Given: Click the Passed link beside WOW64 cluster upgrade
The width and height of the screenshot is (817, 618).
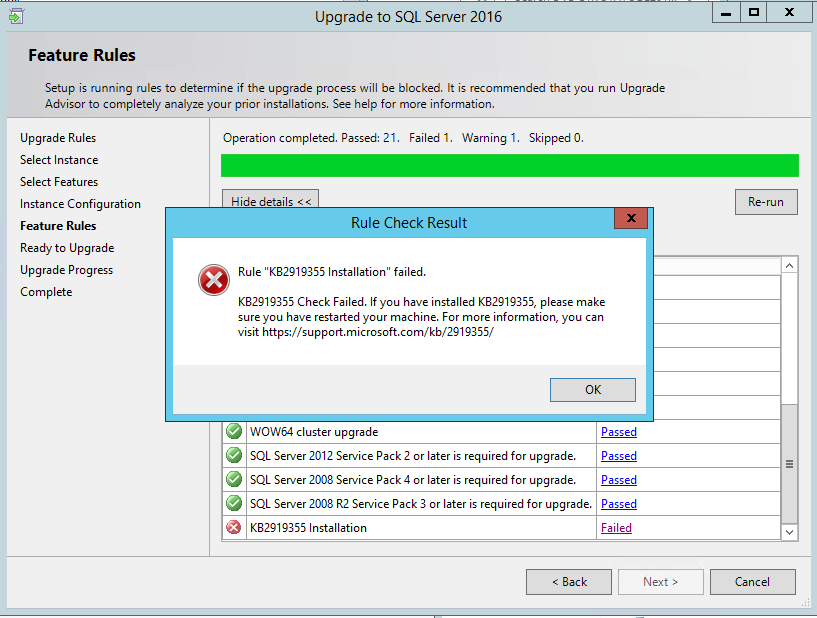Looking at the screenshot, I should point(618,431).
